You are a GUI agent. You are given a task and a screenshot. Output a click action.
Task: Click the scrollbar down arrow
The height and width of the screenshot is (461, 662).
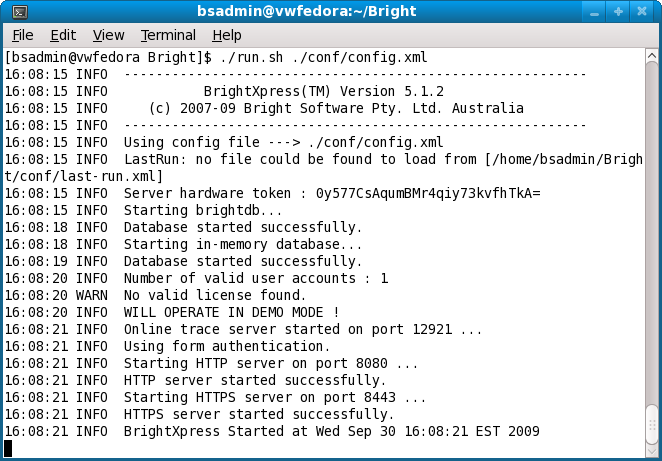(x=652, y=449)
